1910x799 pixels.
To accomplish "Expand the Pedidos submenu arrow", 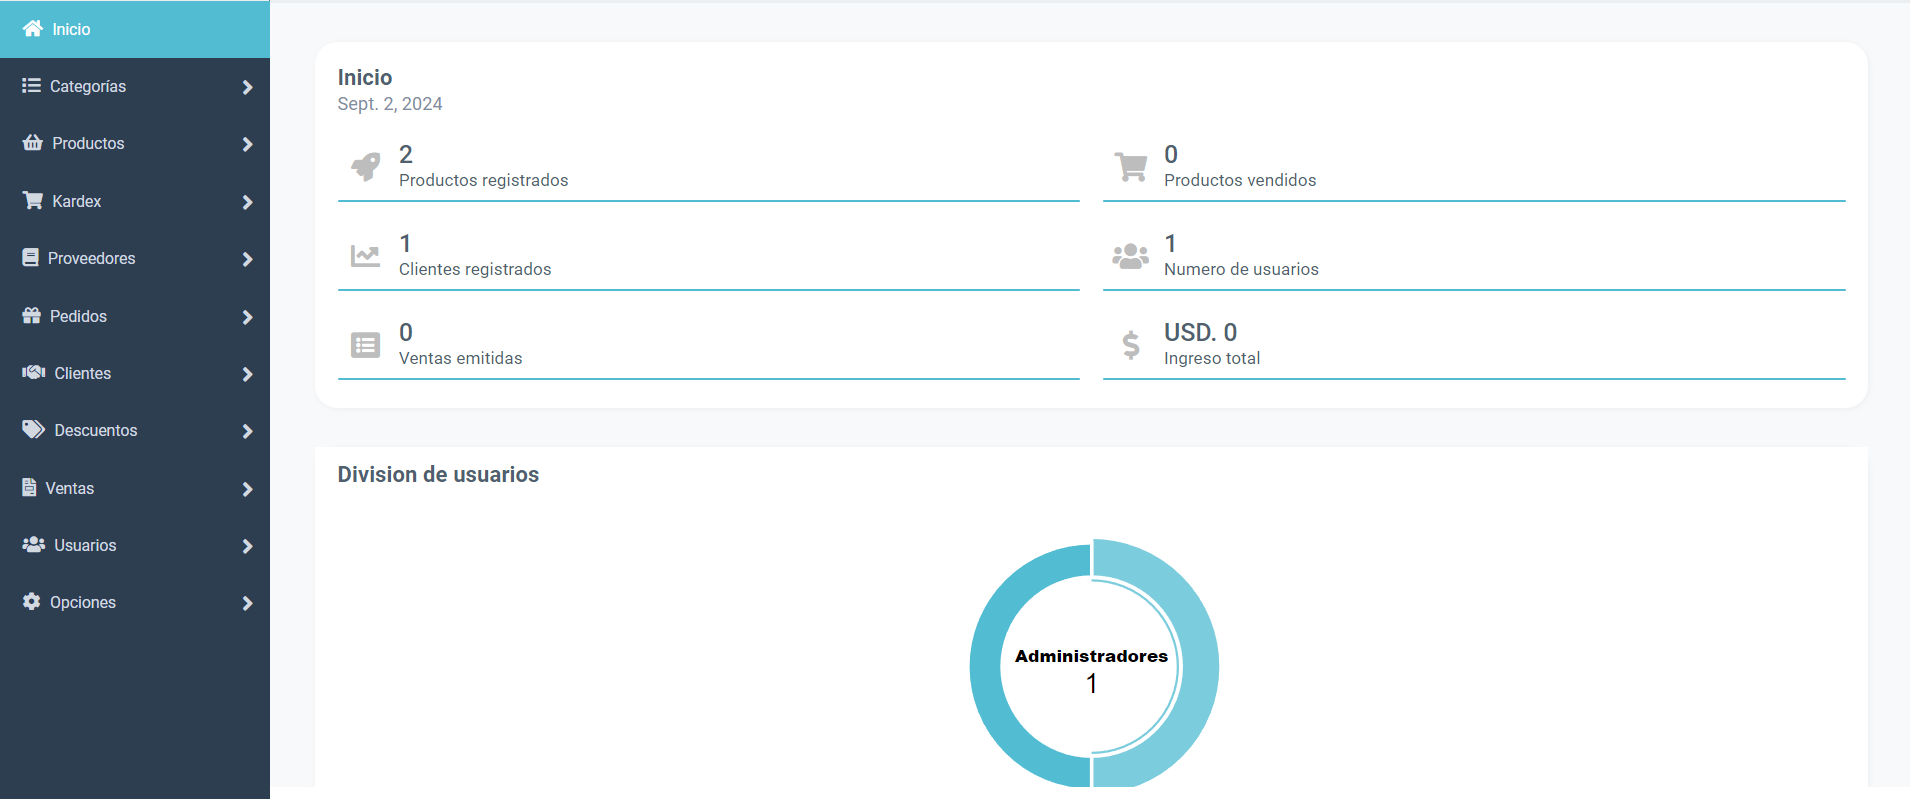I will pyautogui.click(x=247, y=317).
